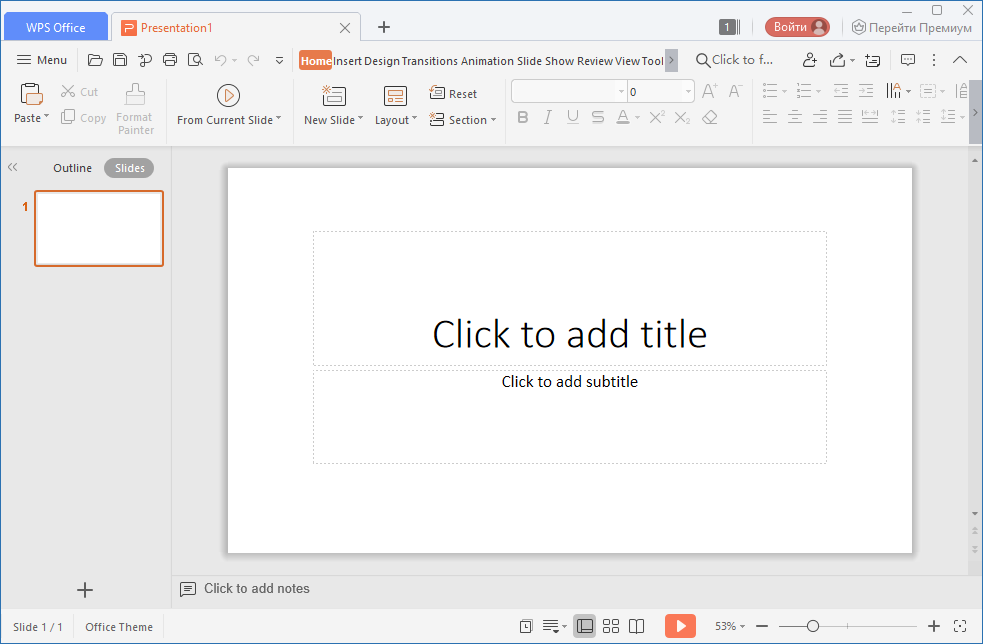Viewport: 983px width, 644px height.
Task: Open Print Preview icon
Action: tap(195, 60)
